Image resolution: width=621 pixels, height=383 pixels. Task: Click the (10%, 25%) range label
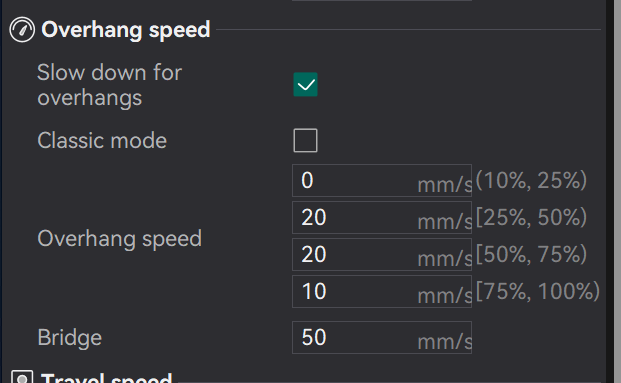(531, 180)
